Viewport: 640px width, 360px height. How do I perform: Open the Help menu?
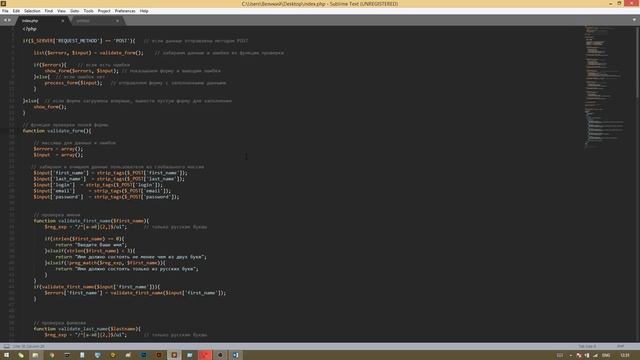[x=144, y=11]
